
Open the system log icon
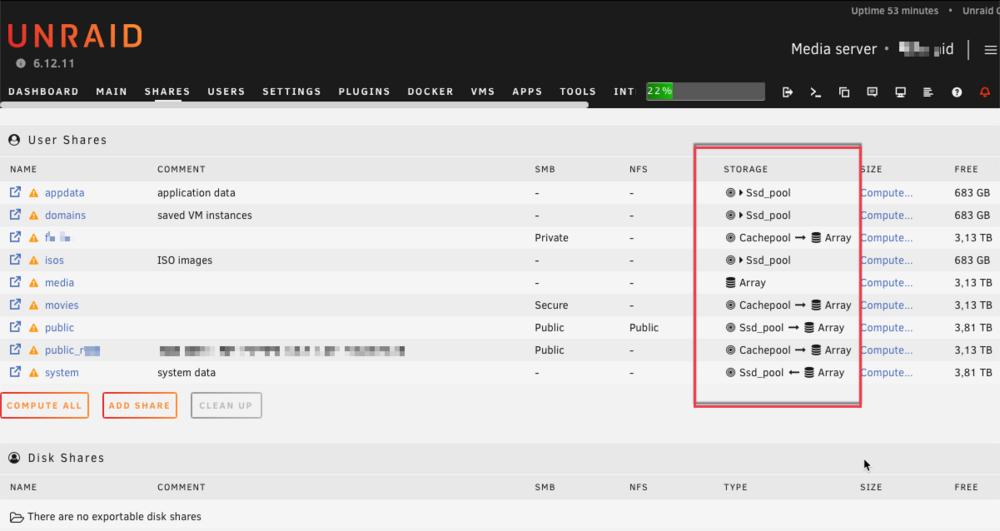click(x=928, y=92)
